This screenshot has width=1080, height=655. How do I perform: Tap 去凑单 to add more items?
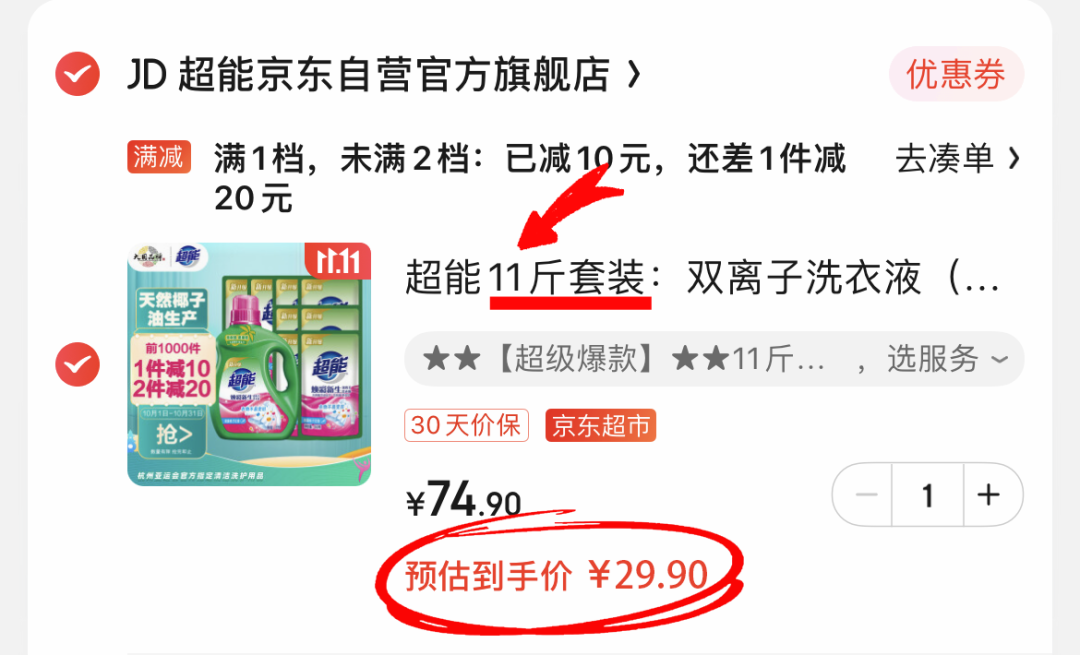coord(944,159)
